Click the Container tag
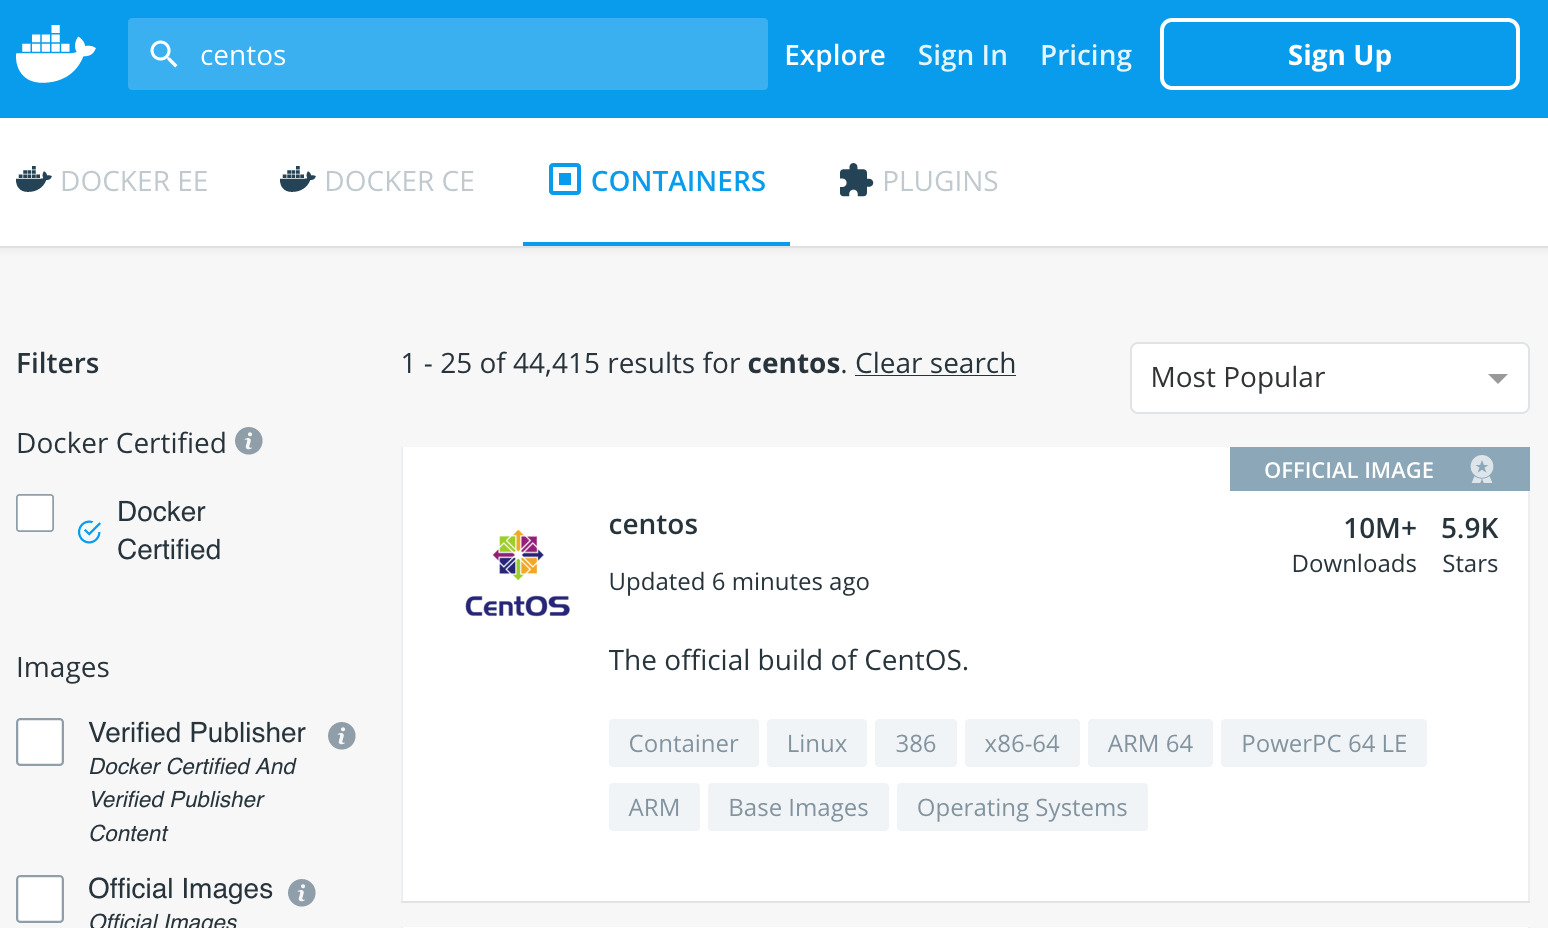 pos(684,743)
